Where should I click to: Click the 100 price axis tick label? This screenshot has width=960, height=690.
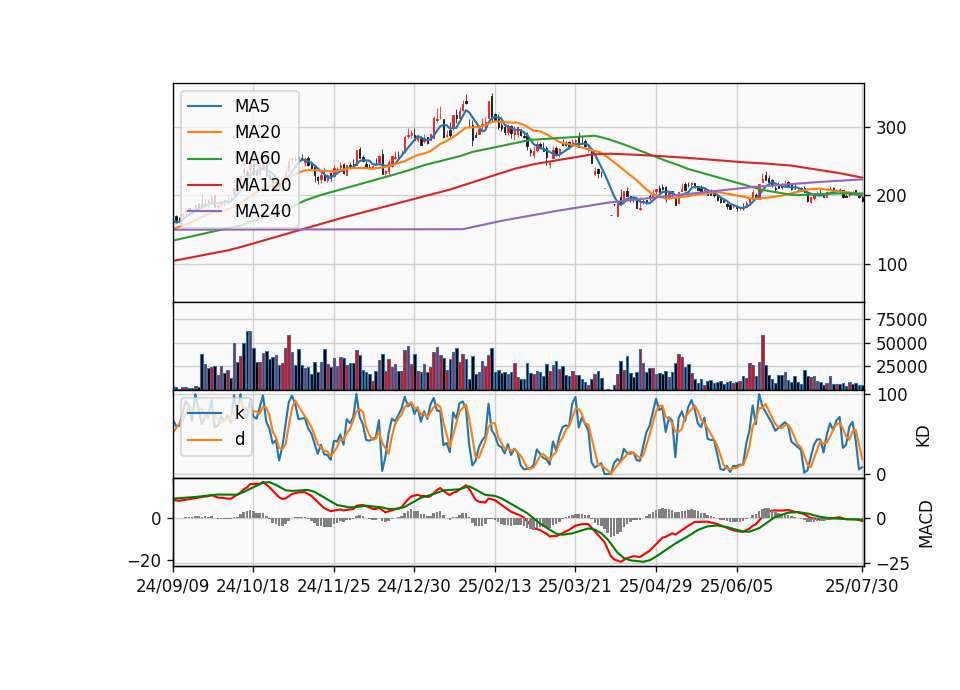tap(891, 264)
